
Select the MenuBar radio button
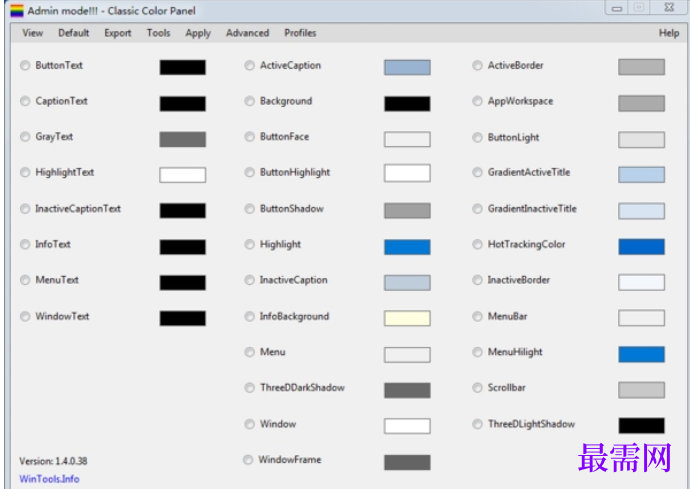point(477,316)
